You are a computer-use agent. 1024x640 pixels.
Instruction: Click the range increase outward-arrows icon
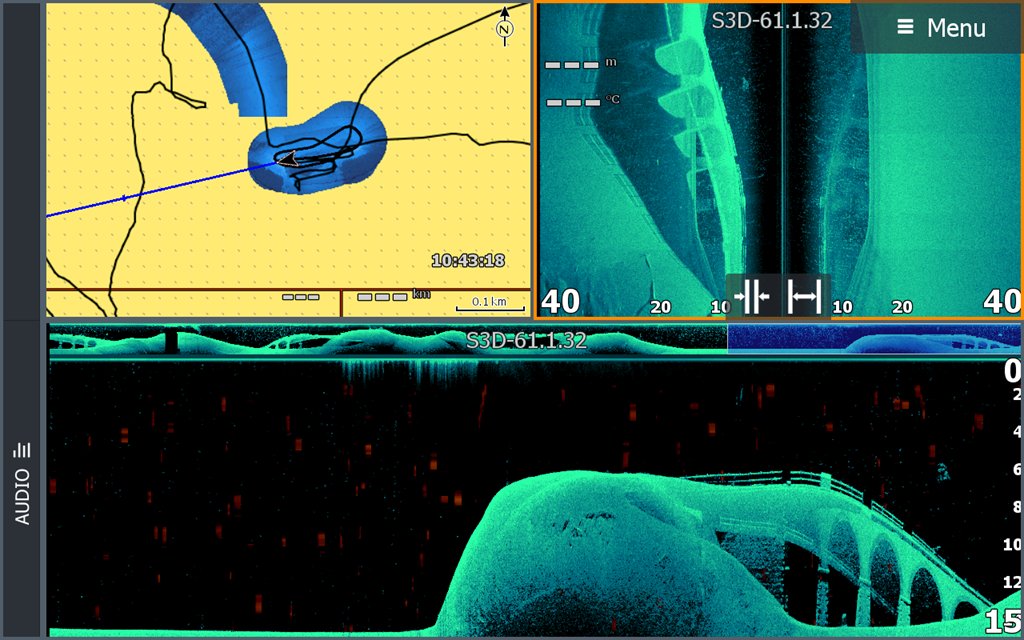tap(804, 297)
